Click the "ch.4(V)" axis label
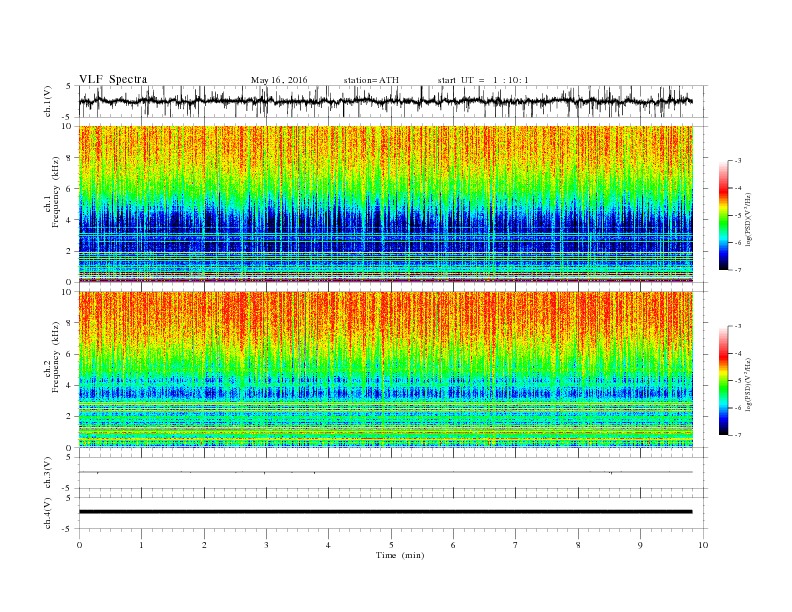 click(x=48, y=513)
